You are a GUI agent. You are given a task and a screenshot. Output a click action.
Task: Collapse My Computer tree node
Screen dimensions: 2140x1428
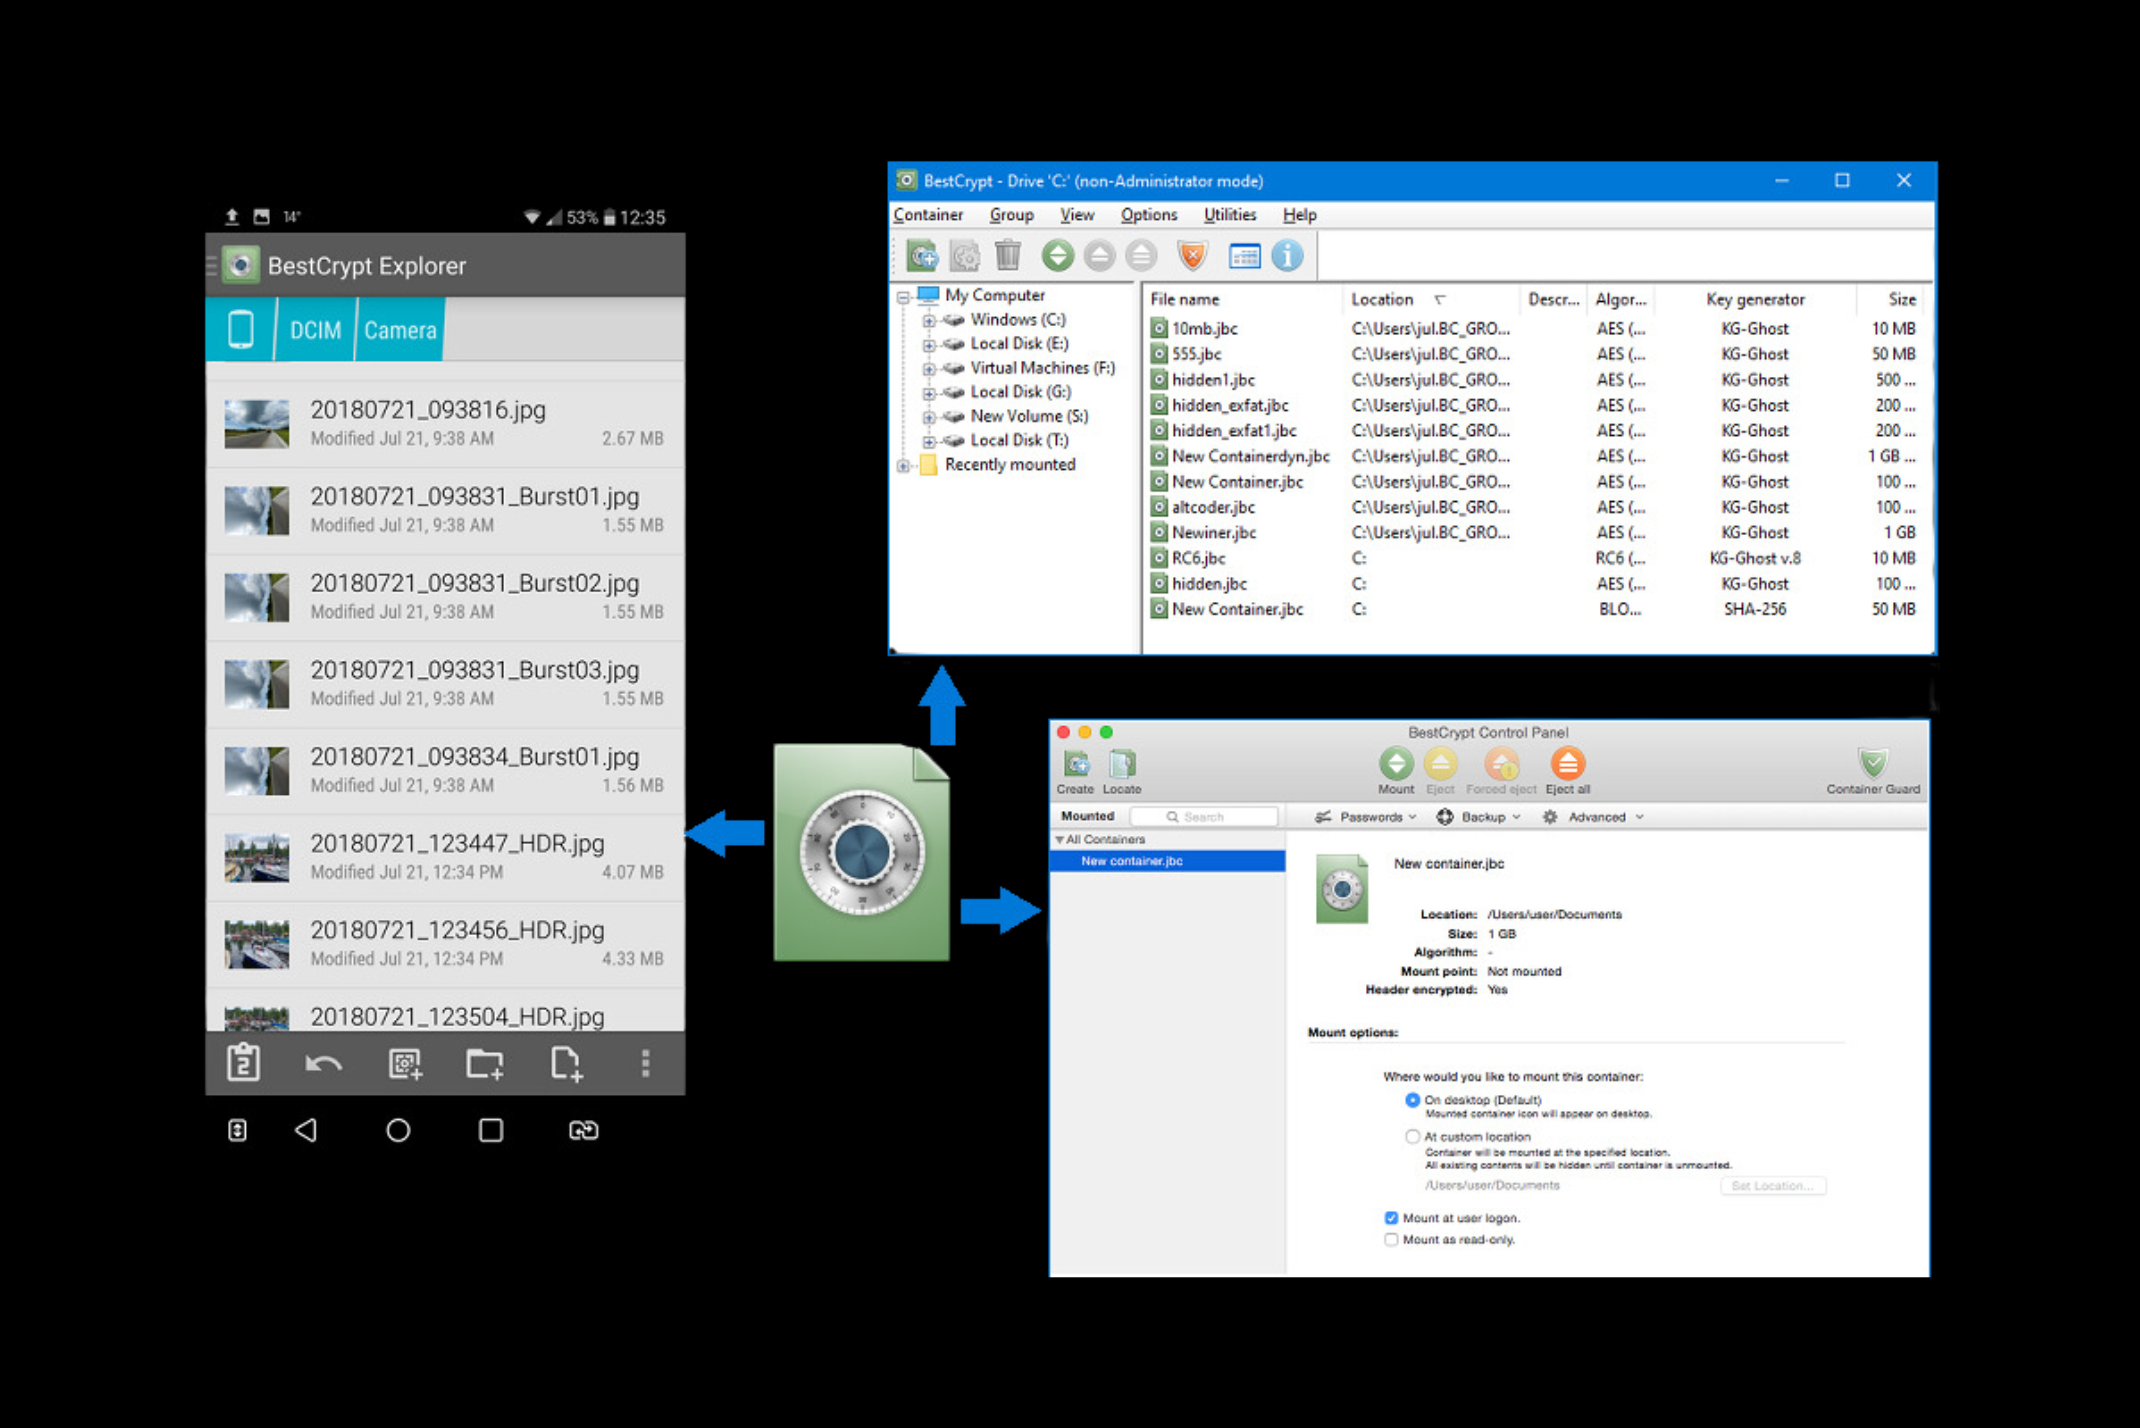[x=903, y=297]
